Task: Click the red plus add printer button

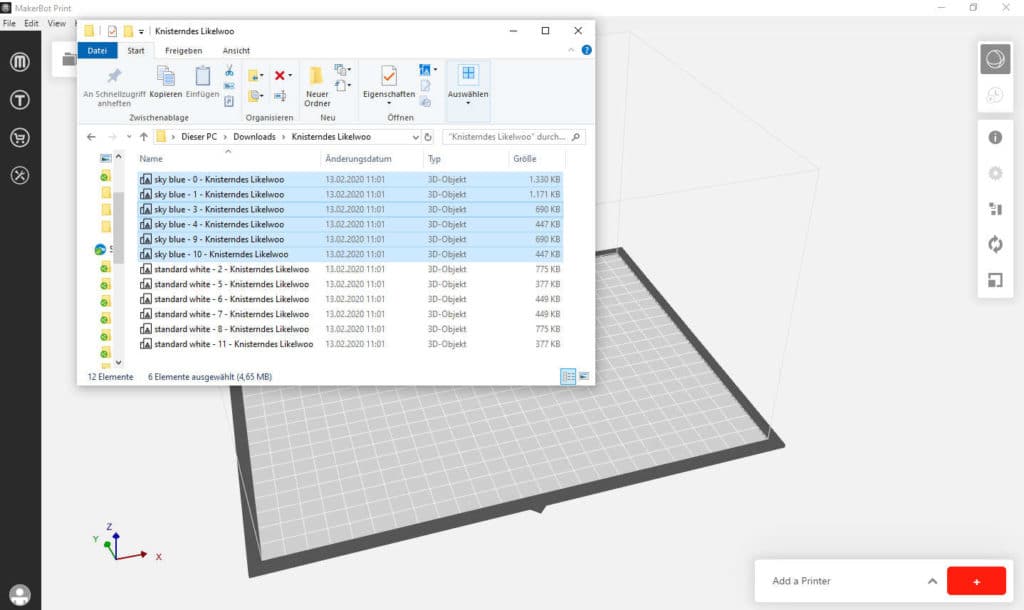Action: point(976,581)
